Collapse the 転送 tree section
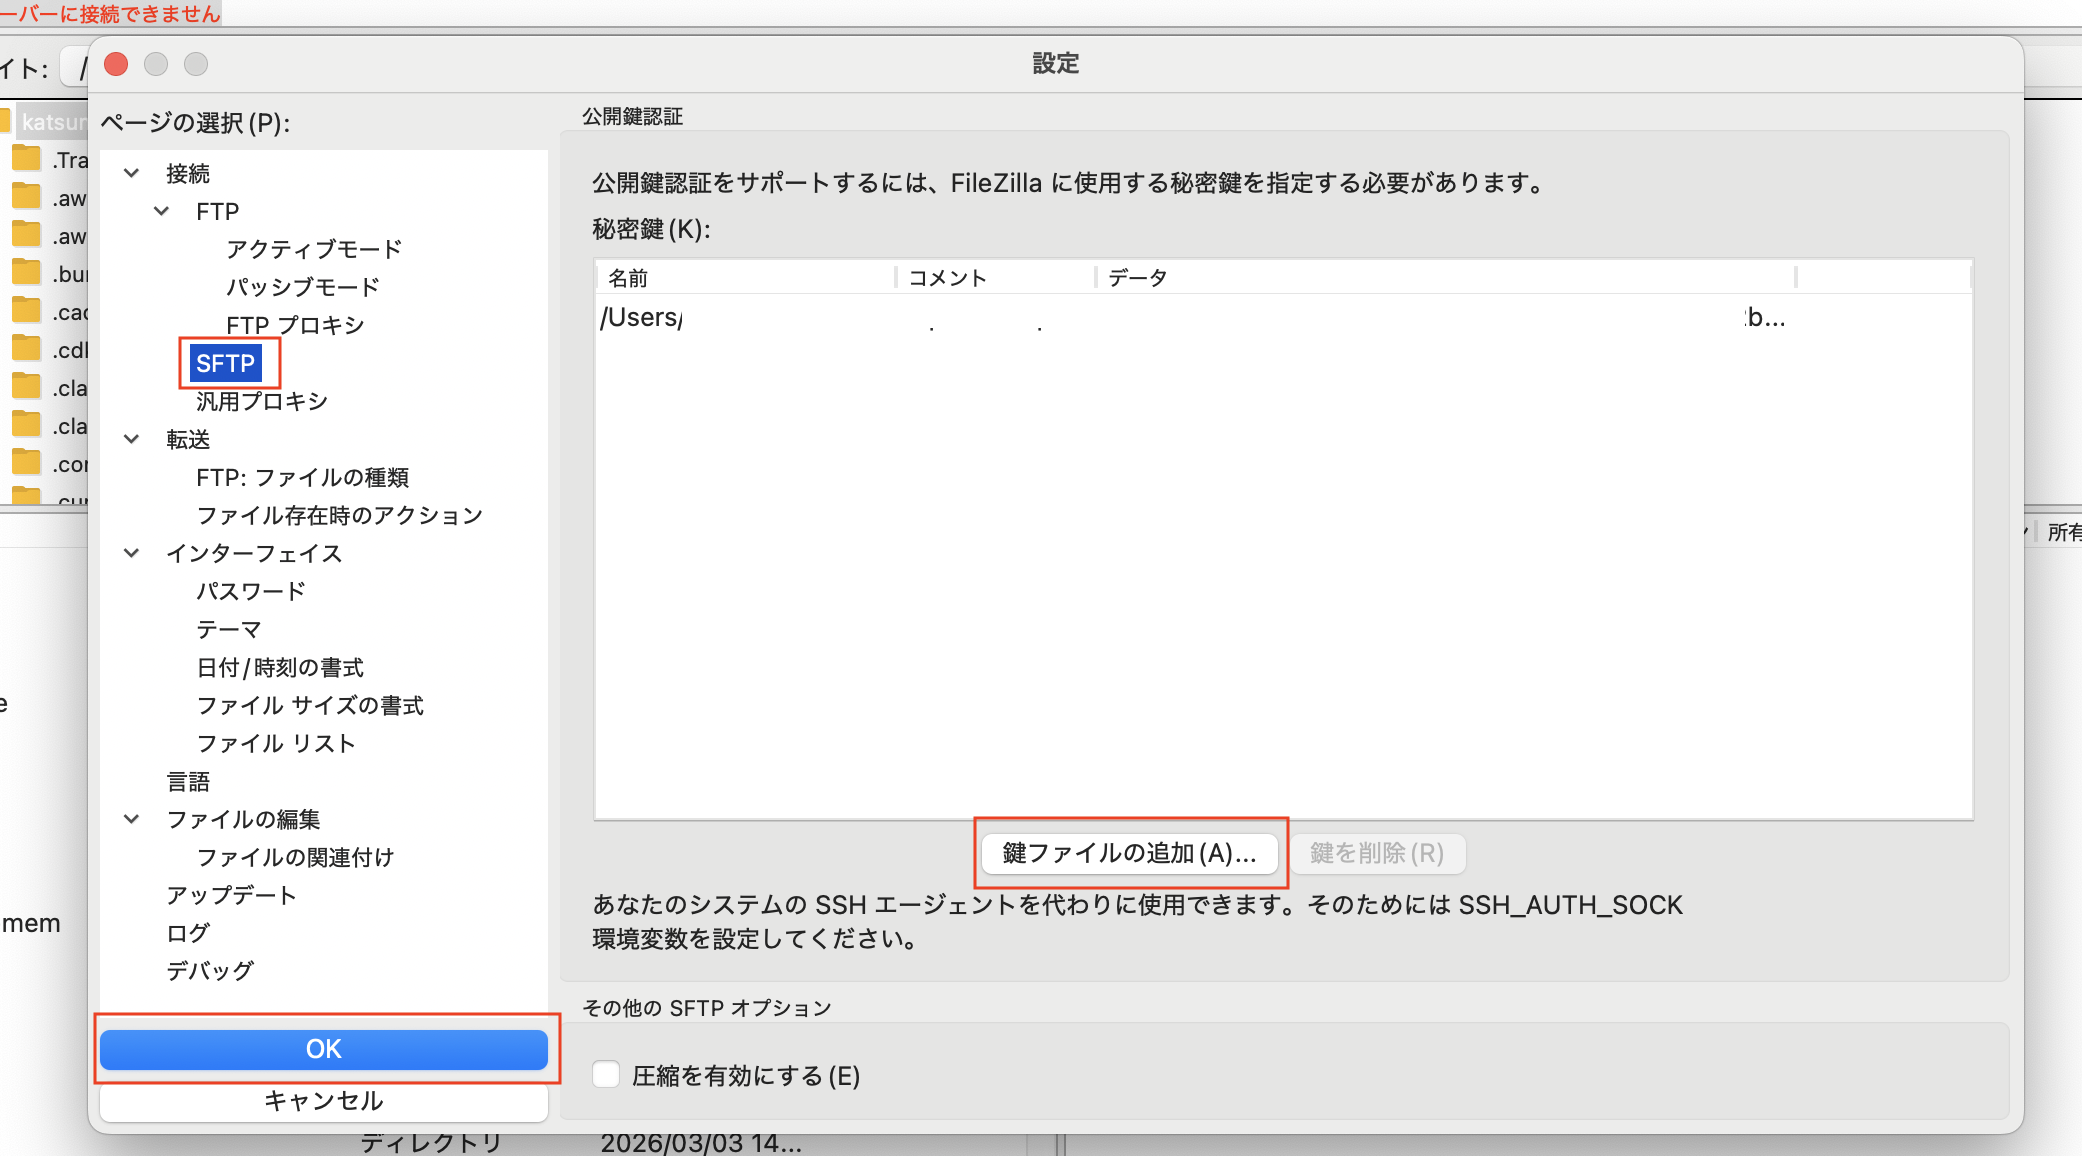The width and height of the screenshot is (2082, 1156). click(131, 439)
